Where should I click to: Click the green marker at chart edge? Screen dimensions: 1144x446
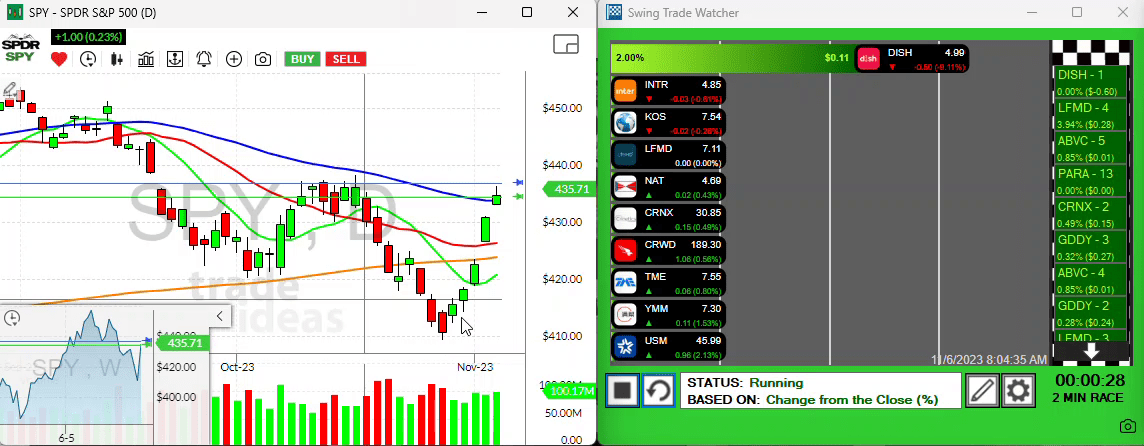[x=518, y=196]
